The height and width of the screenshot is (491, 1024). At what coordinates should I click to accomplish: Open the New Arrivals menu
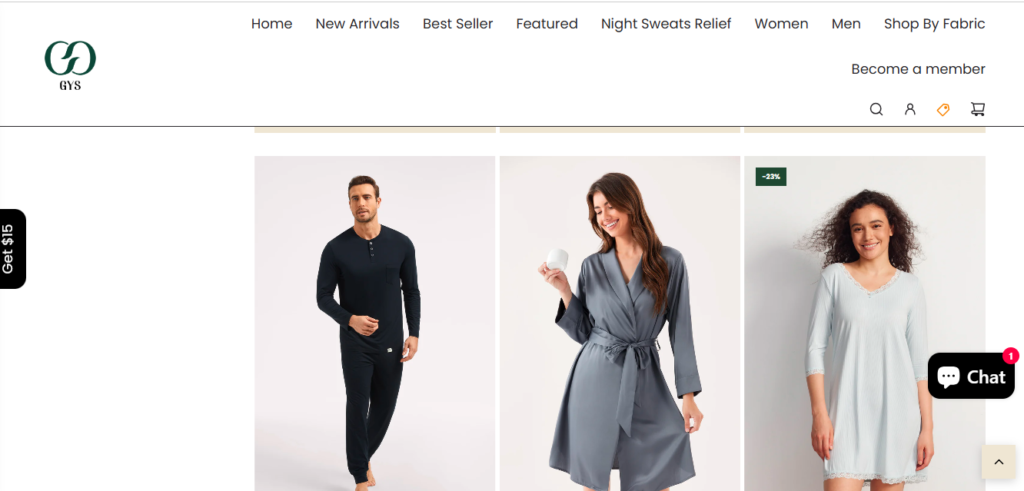tap(357, 24)
